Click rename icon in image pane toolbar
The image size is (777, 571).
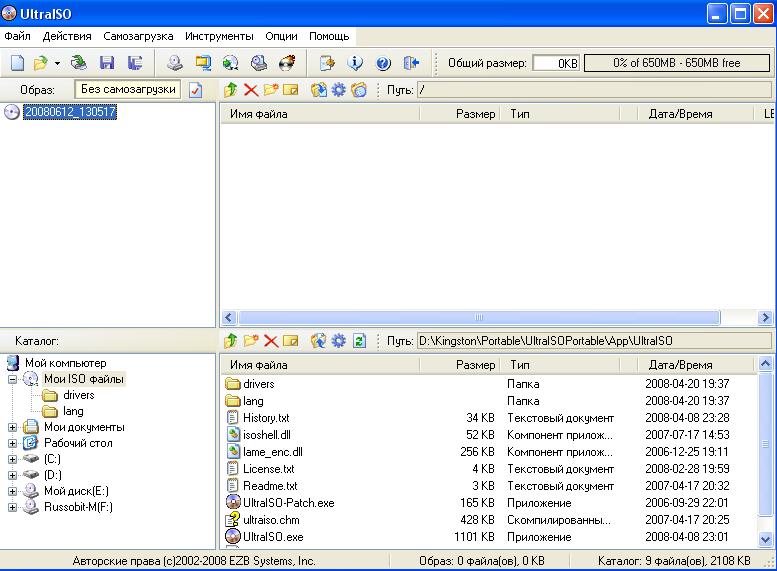[x=291, y=90]
